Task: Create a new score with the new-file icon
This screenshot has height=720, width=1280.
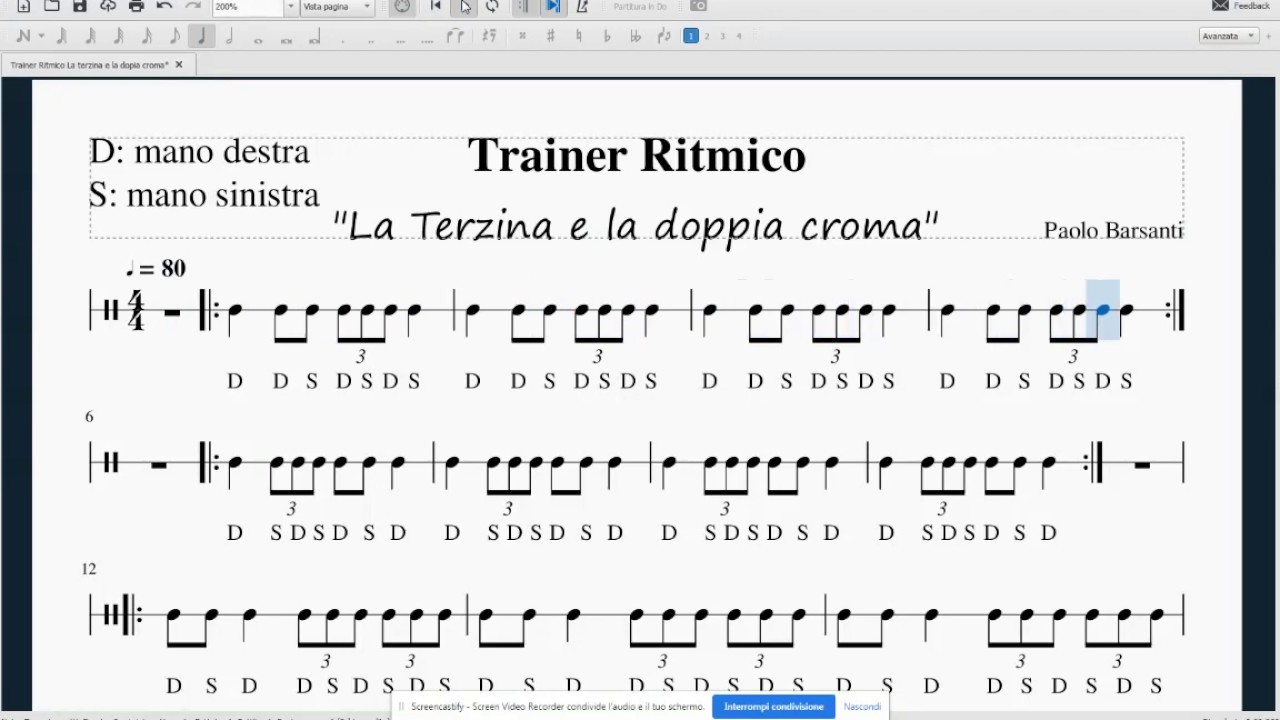Action: pyautogui.click(x=24, y=6)
